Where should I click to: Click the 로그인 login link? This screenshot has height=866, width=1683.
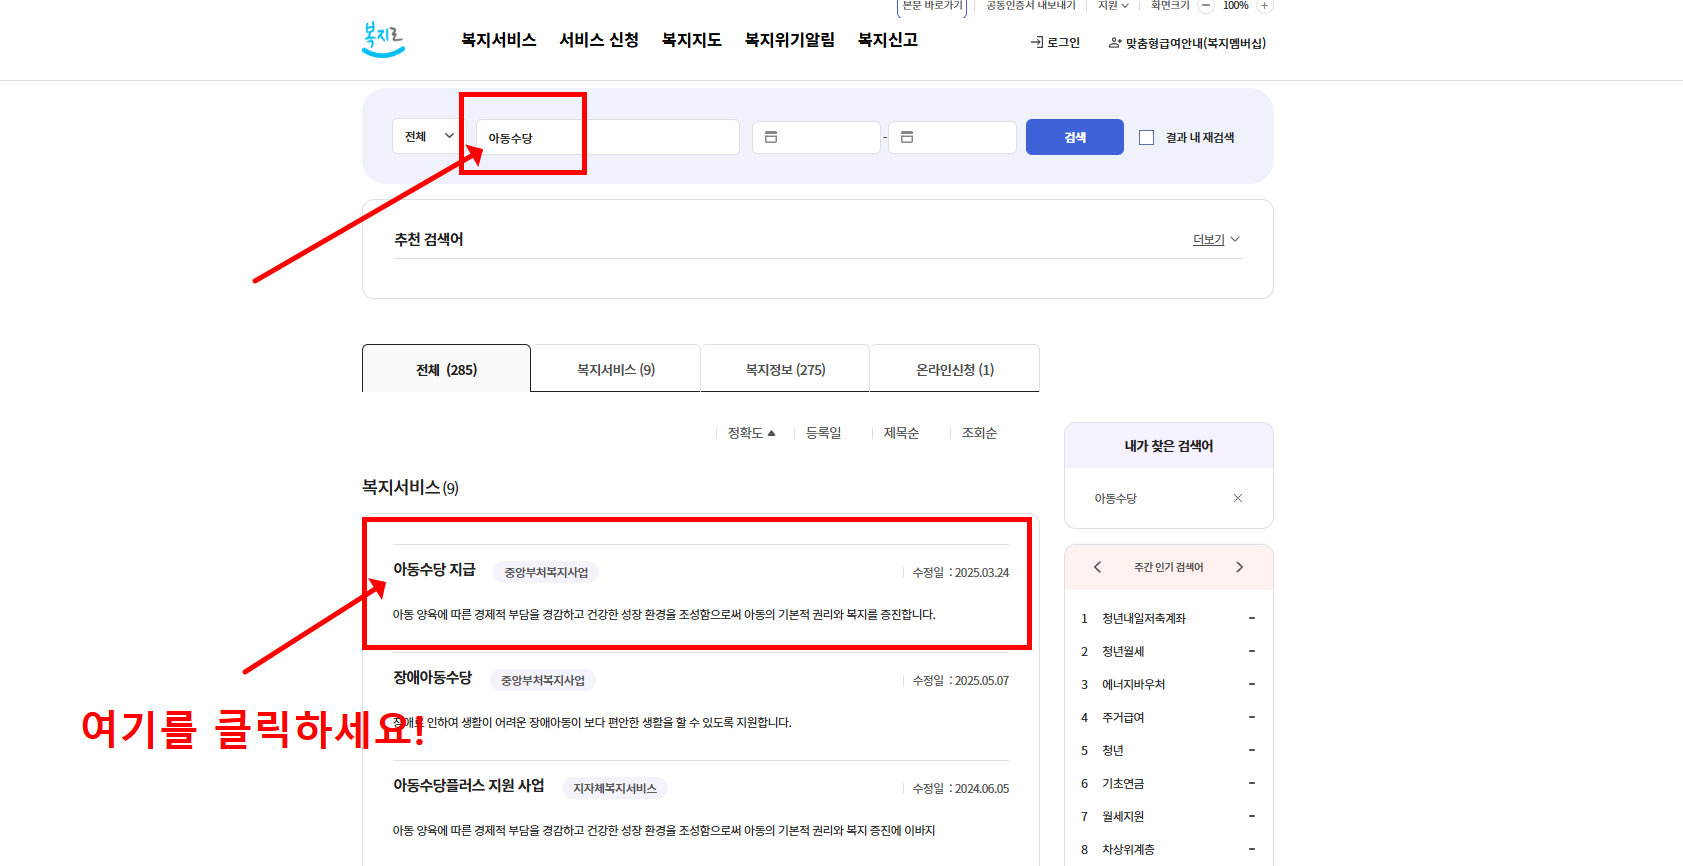1056,43
